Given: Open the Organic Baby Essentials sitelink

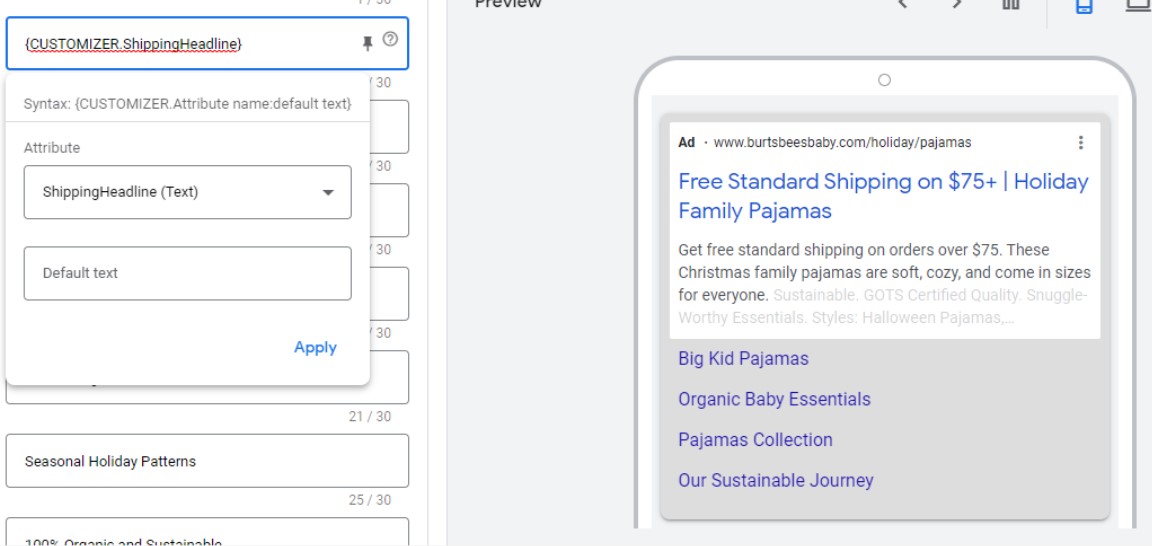Looking at the screenshot, I should 774,399.
